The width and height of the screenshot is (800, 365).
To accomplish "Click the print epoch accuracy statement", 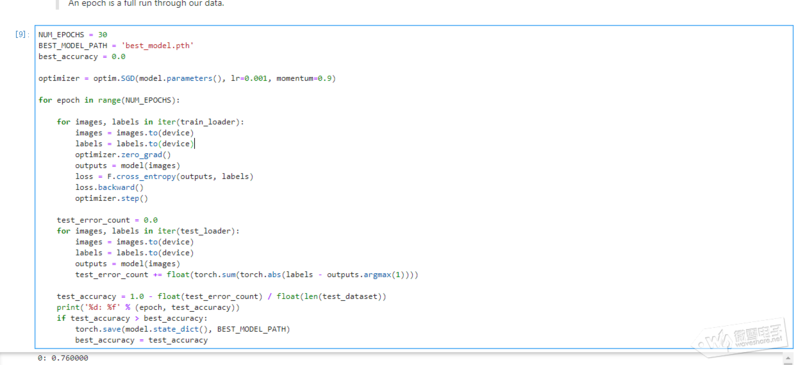I will [148, 307].
